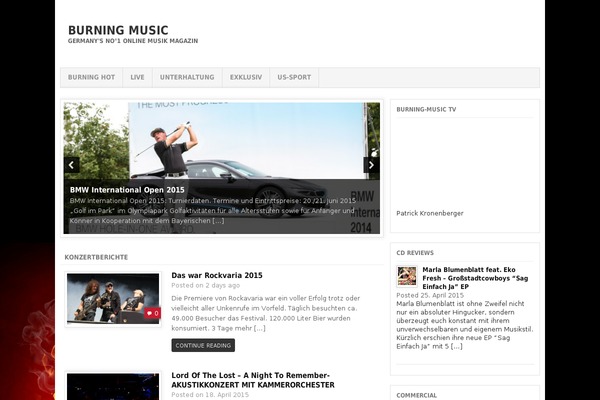Open the Lord Of The Lost thumbnail
600x400 pixels.
pyautogui.click(x=113, y=387)
